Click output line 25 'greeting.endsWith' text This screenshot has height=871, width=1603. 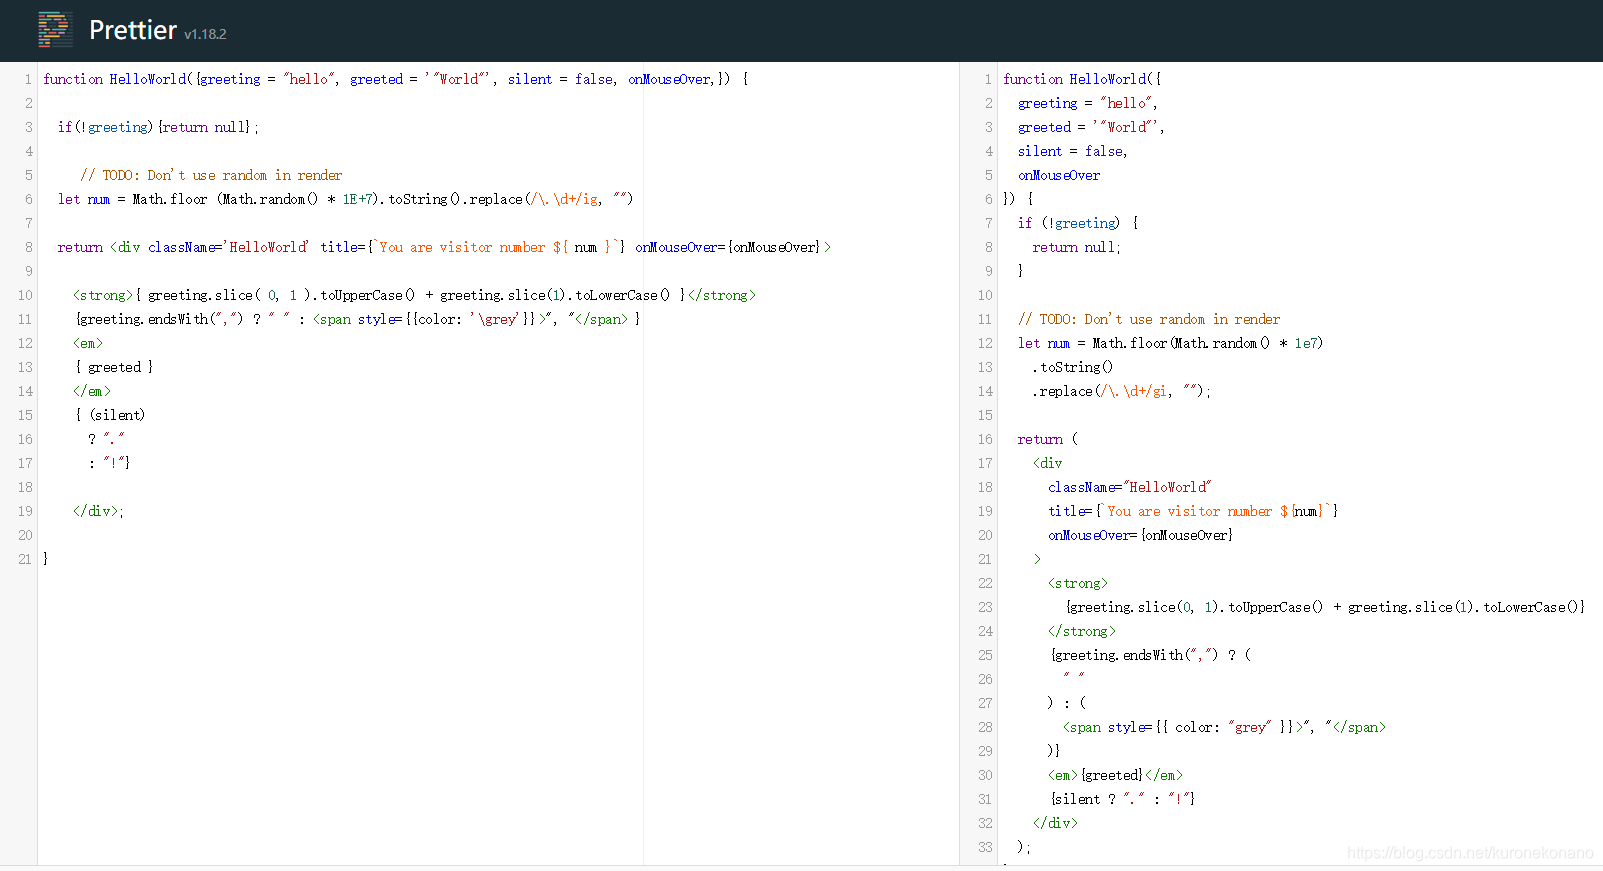tap(1119, 655)
